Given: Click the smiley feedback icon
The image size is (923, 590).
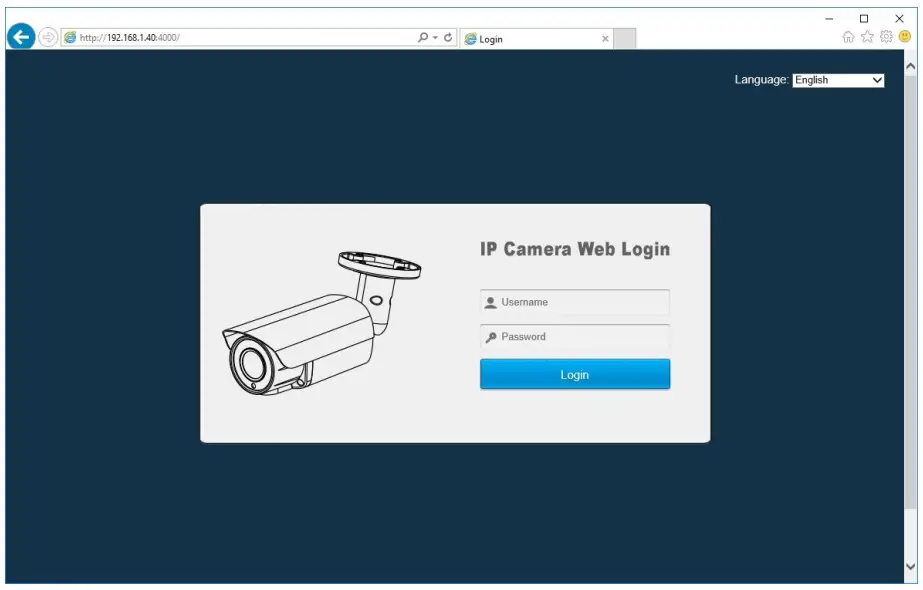Looking at the screenshot, I should 905,37.
